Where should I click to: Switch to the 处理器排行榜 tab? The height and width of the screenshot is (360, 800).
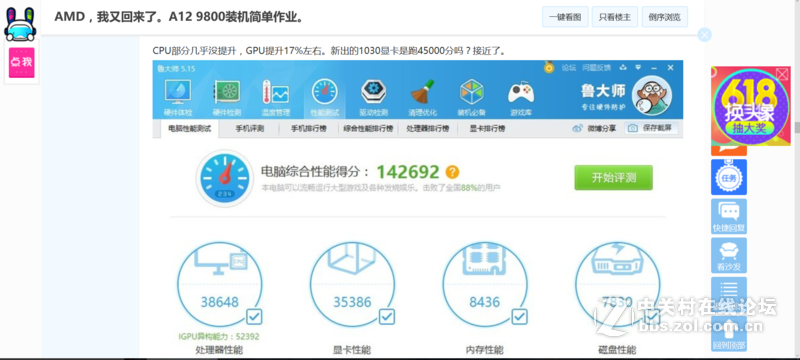pyautogui.click(x=428, y=129)
